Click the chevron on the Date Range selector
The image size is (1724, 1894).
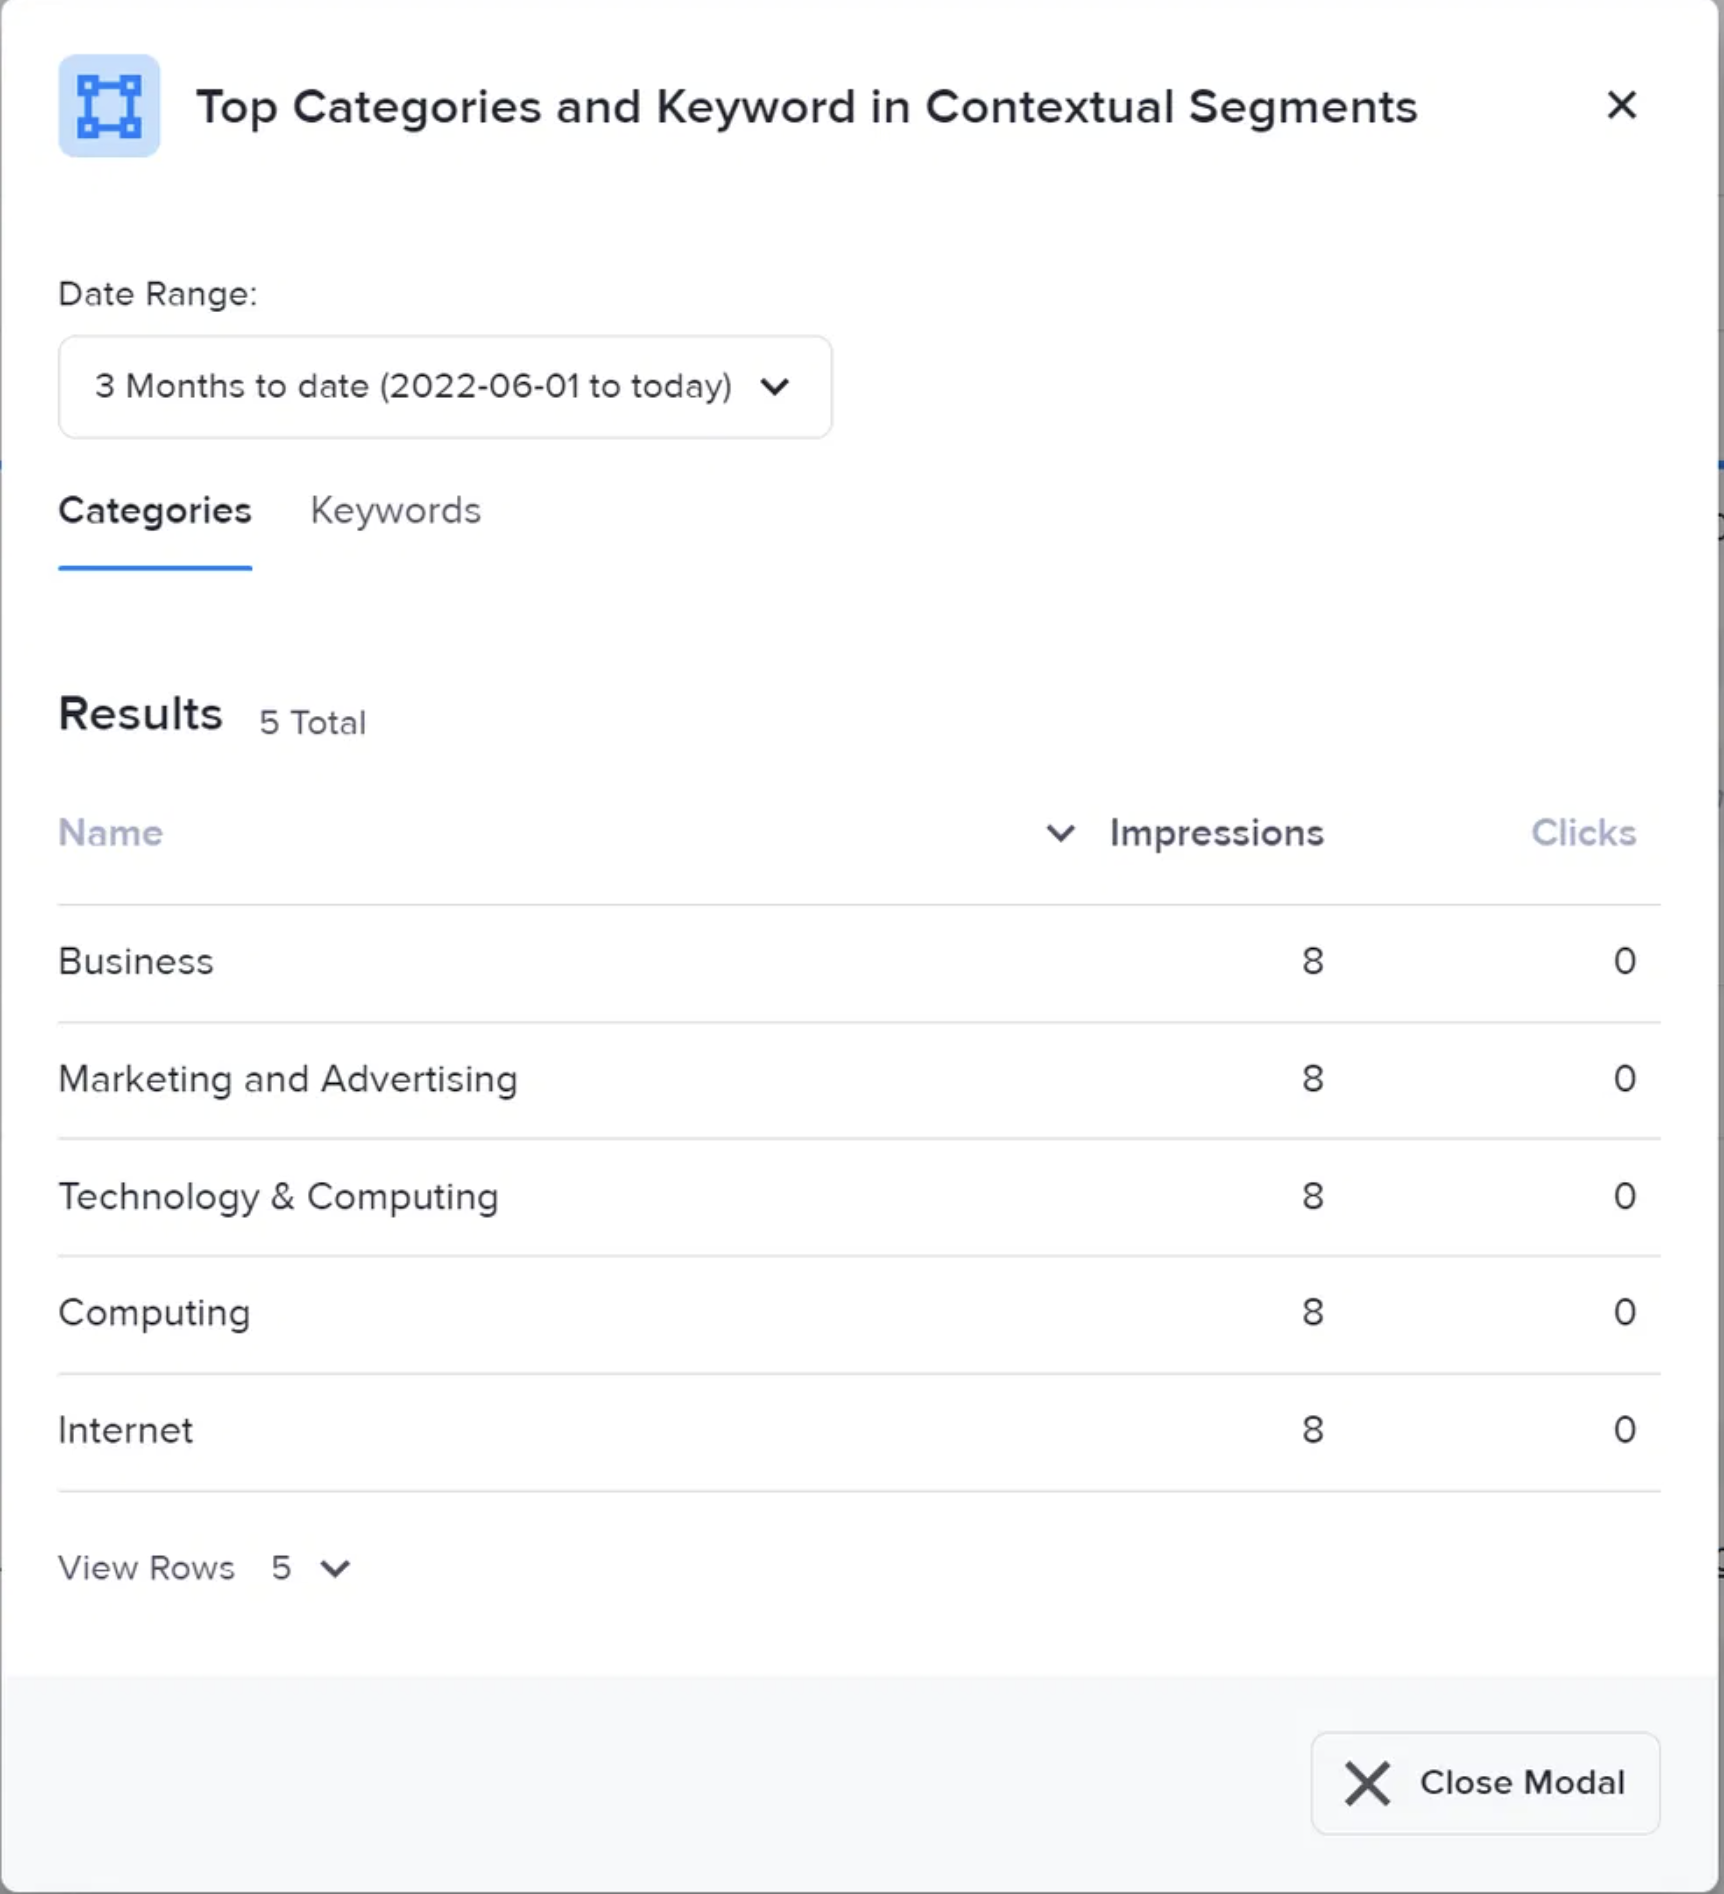tap(777, 387)
